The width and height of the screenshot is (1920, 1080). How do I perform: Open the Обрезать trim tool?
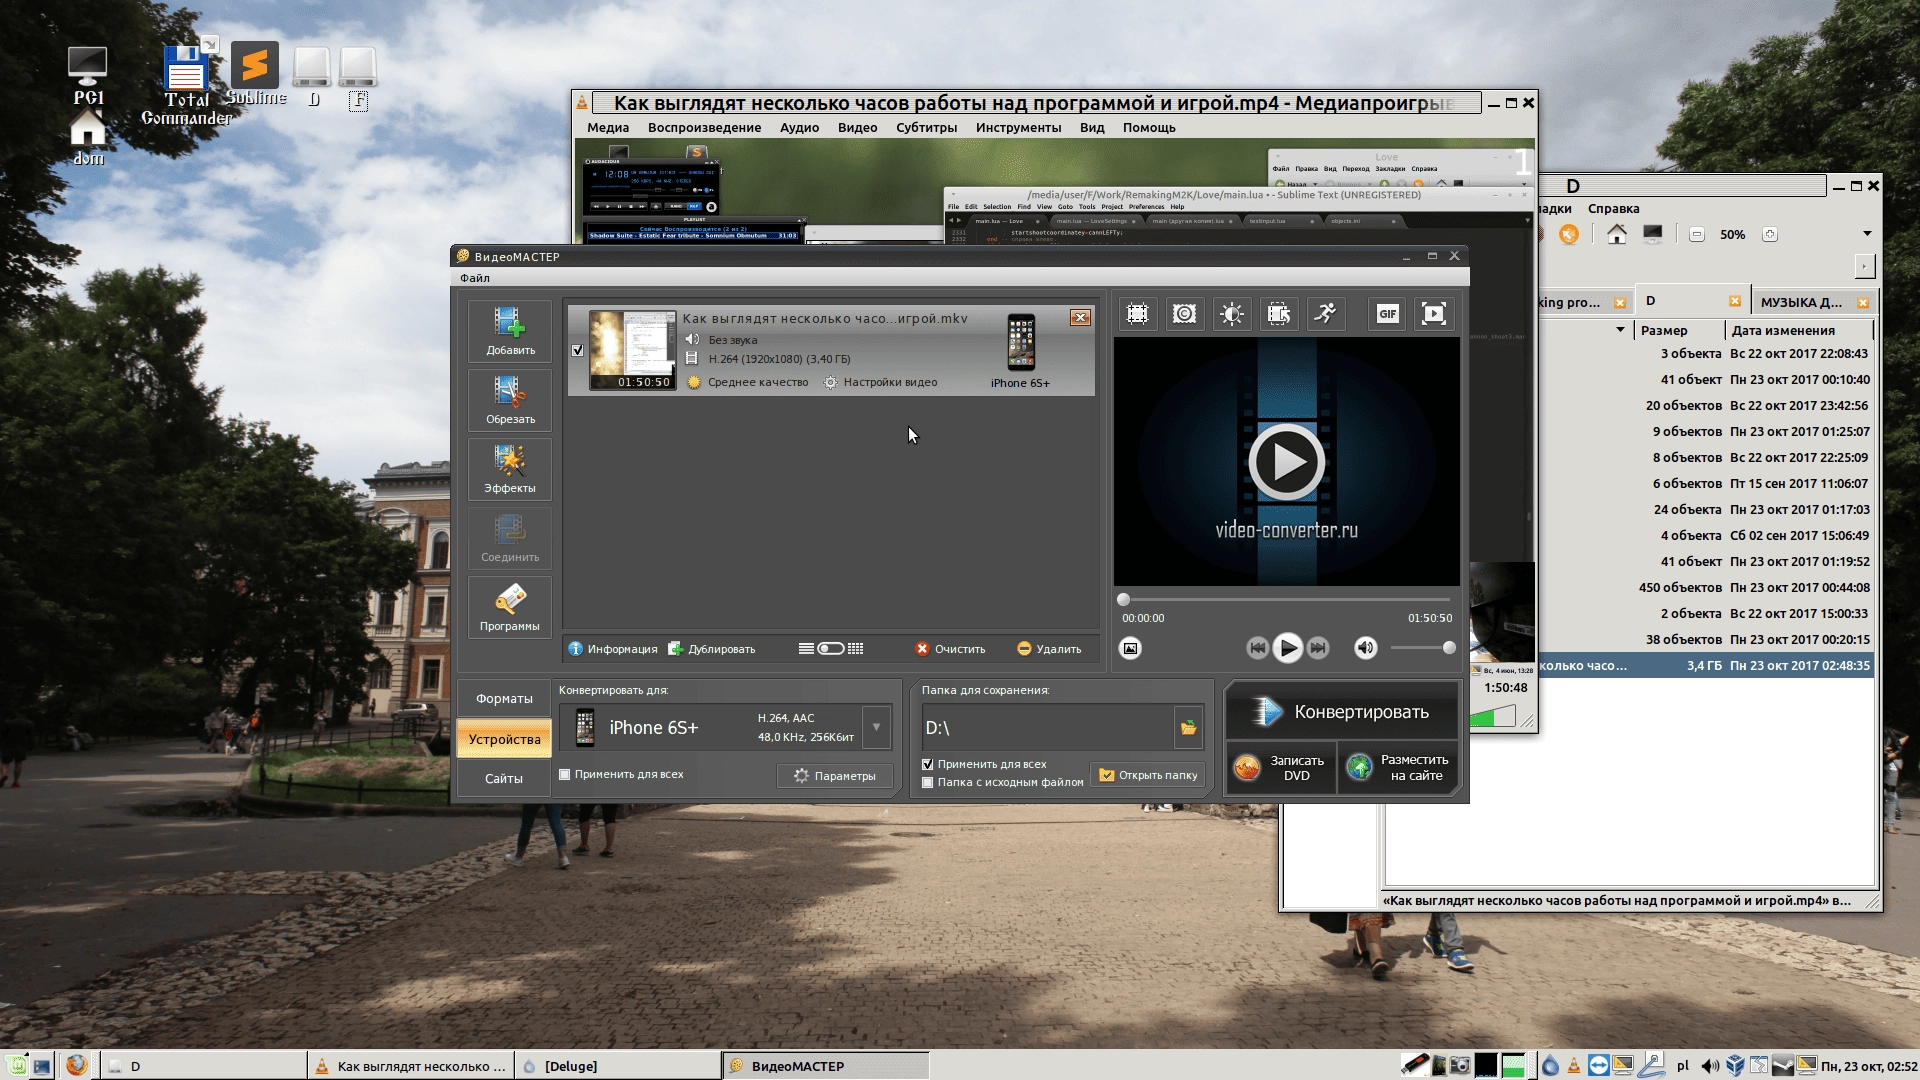coord(510,400)
